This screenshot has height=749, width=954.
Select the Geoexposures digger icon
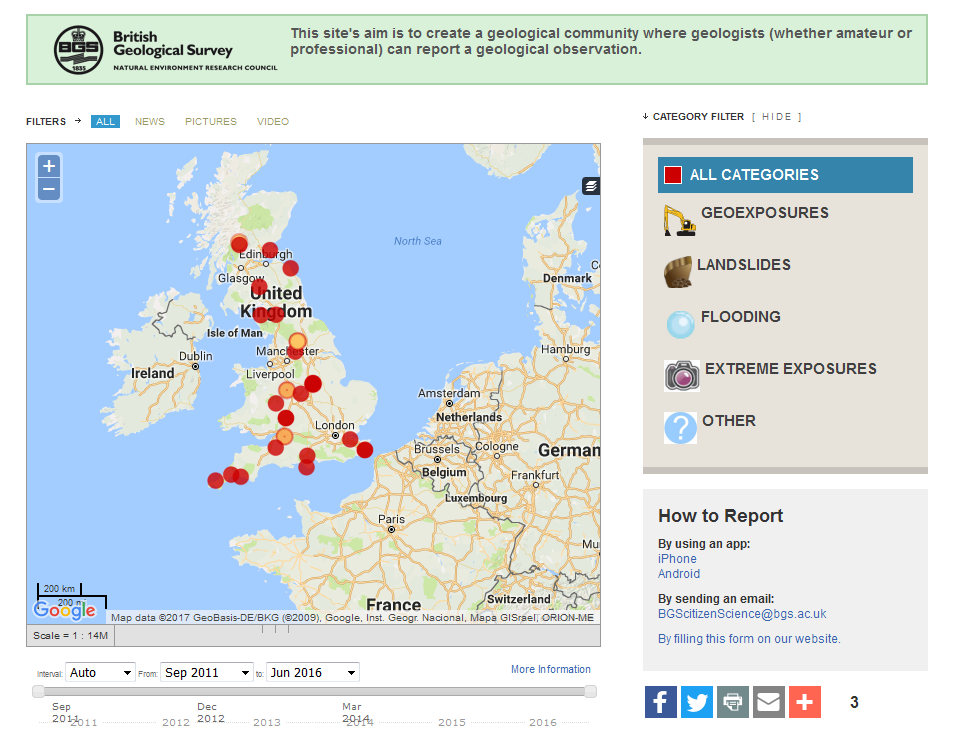click(x=679, y=220)
